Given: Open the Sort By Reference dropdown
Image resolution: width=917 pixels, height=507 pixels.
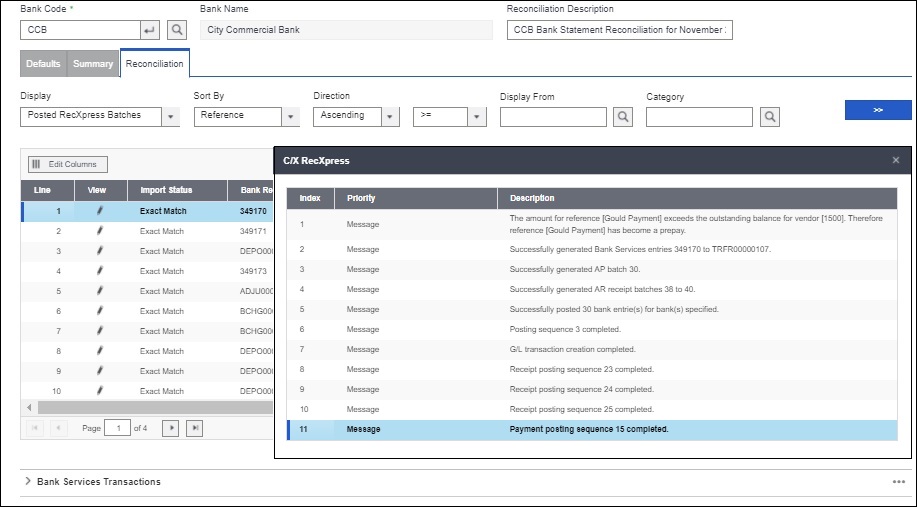Looking at the screenshot, I should pos(291,116).
